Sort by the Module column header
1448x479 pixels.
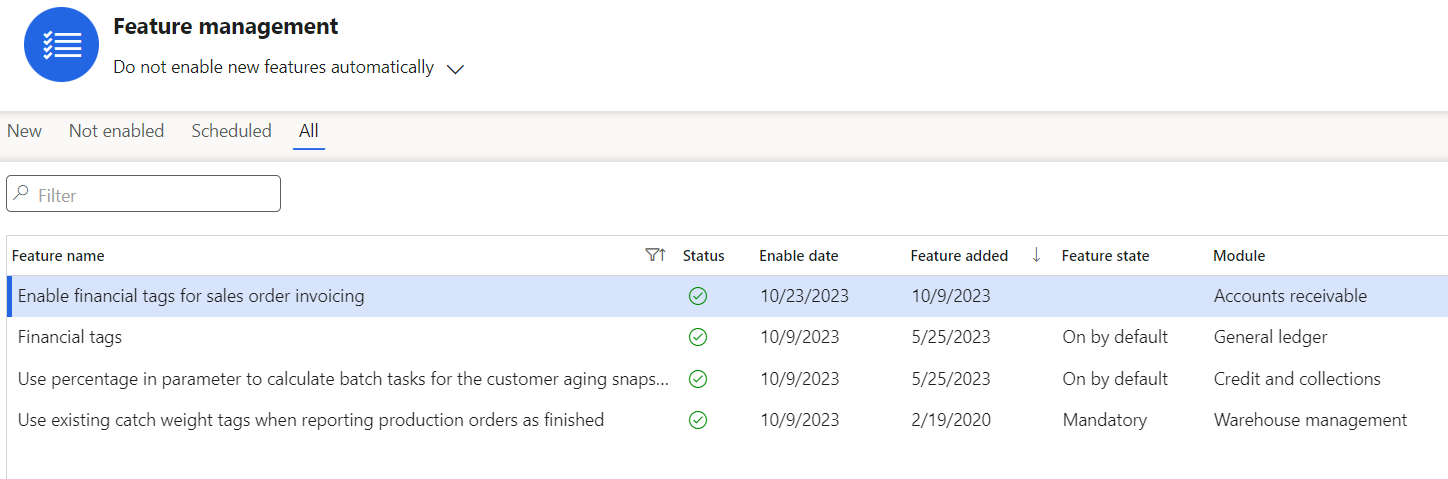(x=1239, y=256)
